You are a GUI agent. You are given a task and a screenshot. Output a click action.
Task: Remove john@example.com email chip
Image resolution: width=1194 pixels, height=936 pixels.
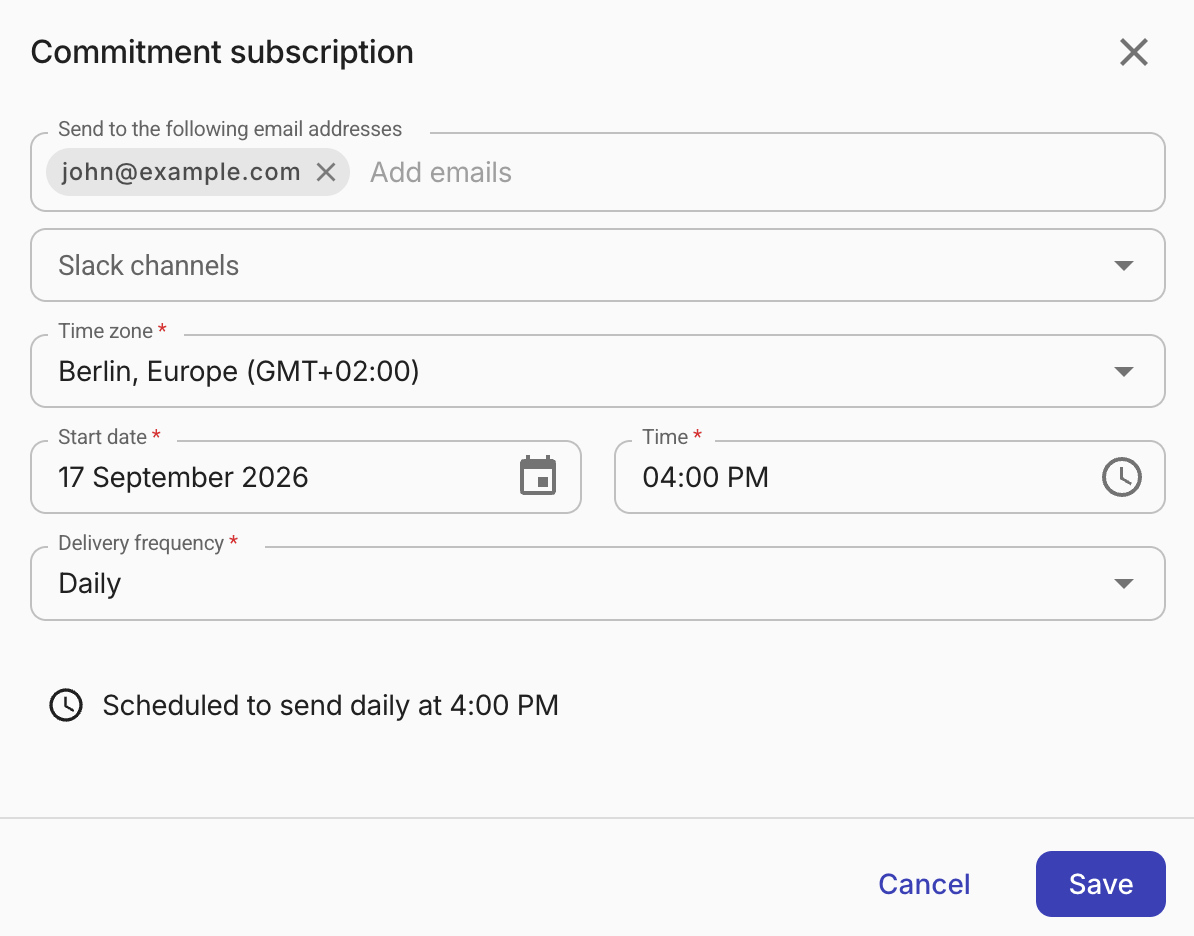326,172
